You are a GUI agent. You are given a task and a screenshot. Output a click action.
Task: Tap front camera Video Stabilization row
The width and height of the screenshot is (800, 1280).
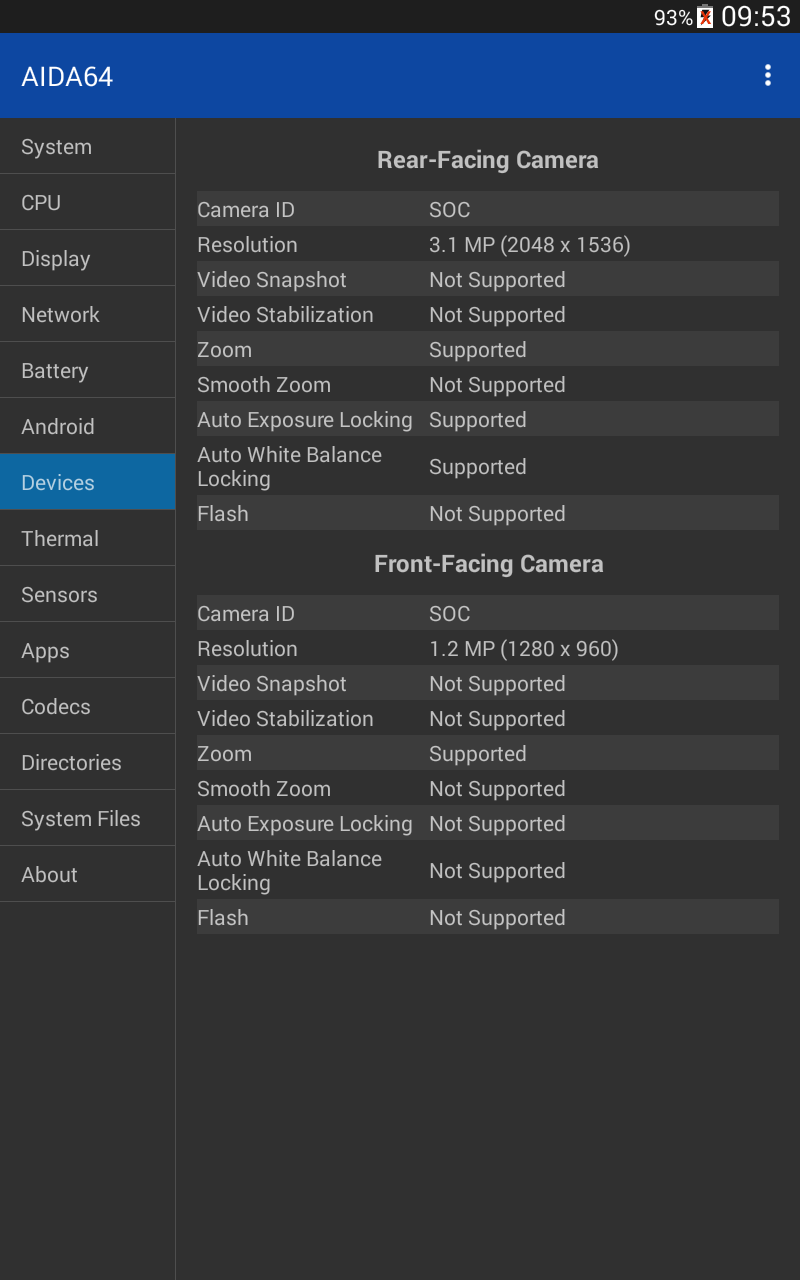488,718
